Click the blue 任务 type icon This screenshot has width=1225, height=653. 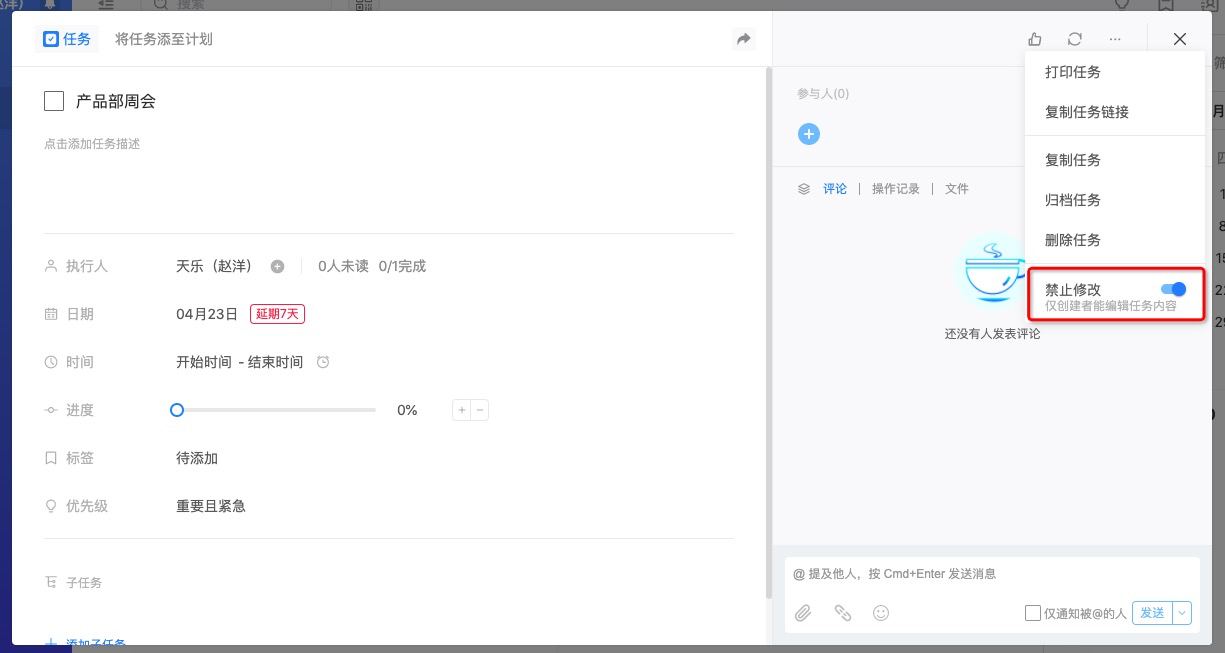tap(51, 39)
